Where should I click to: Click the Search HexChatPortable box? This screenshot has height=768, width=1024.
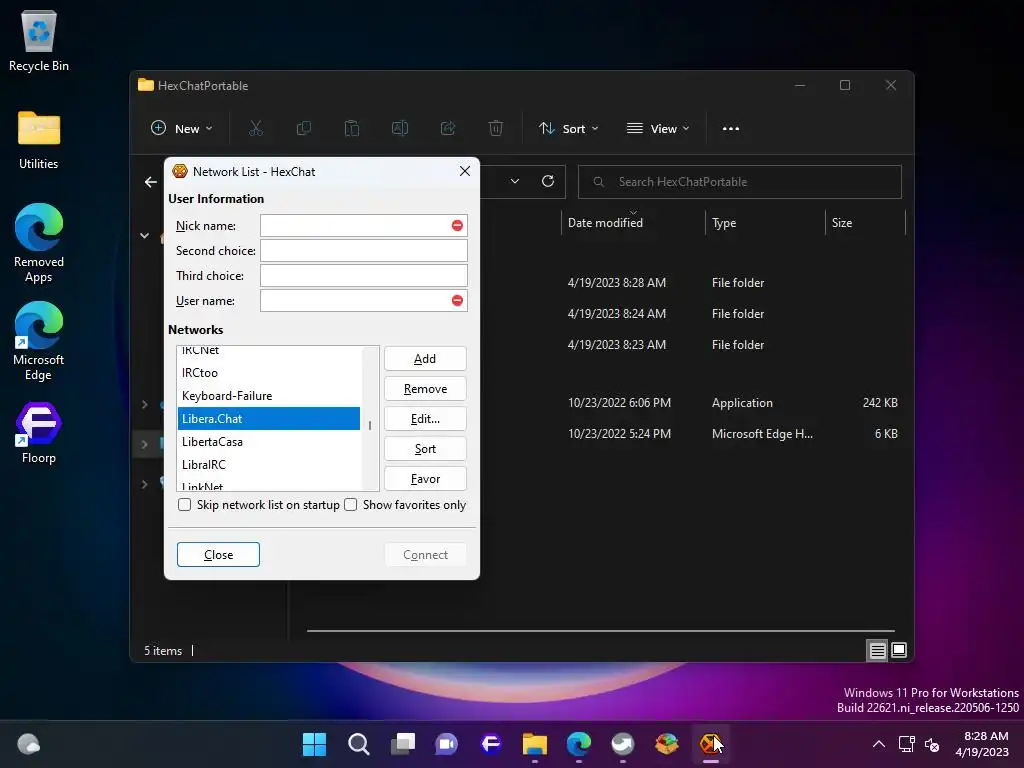740,182
